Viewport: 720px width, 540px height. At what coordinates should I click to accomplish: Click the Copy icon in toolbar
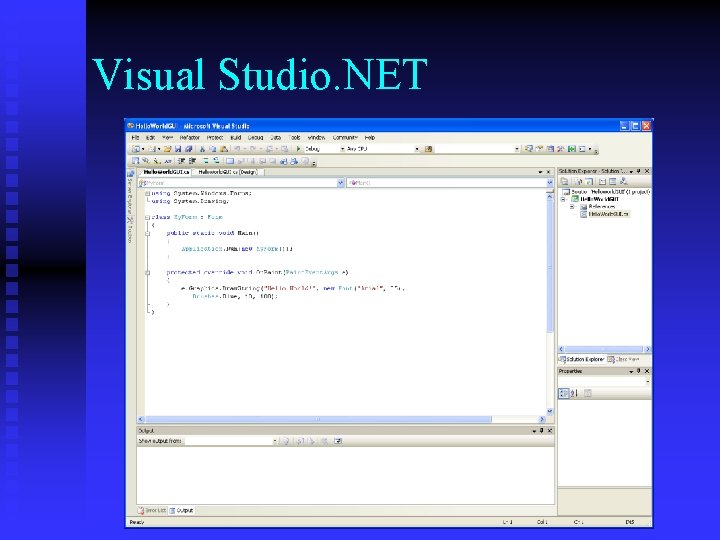point(213,149)
